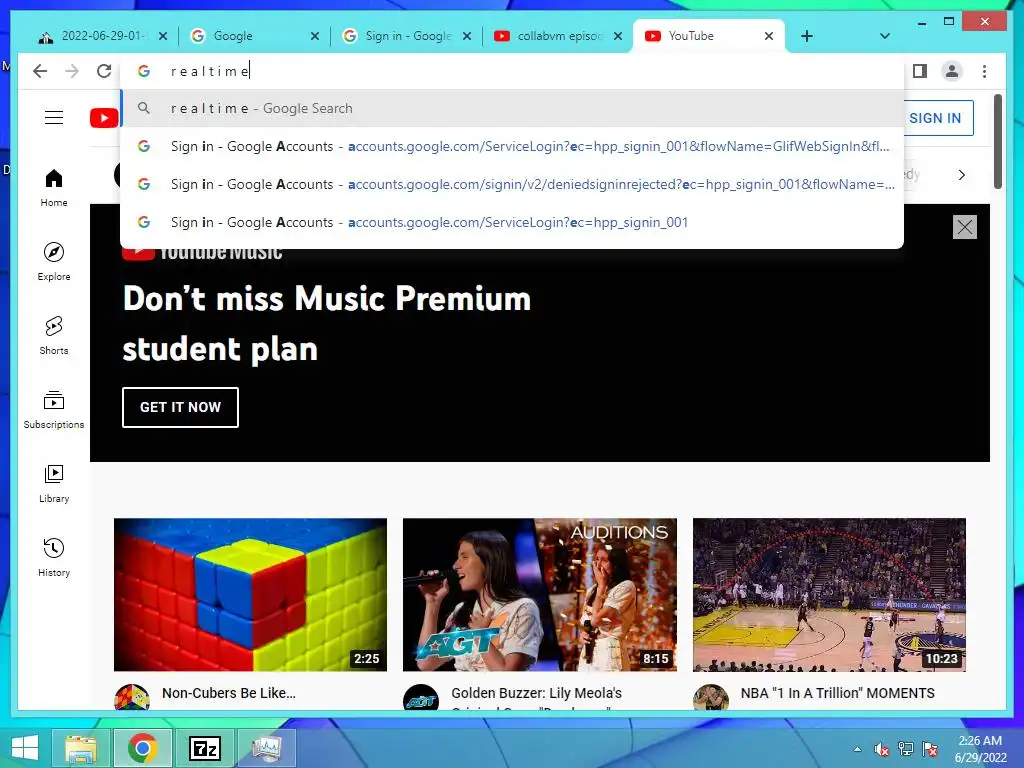
Task: Toggle the Chrome side panel icon
Action: pos(920,71)
